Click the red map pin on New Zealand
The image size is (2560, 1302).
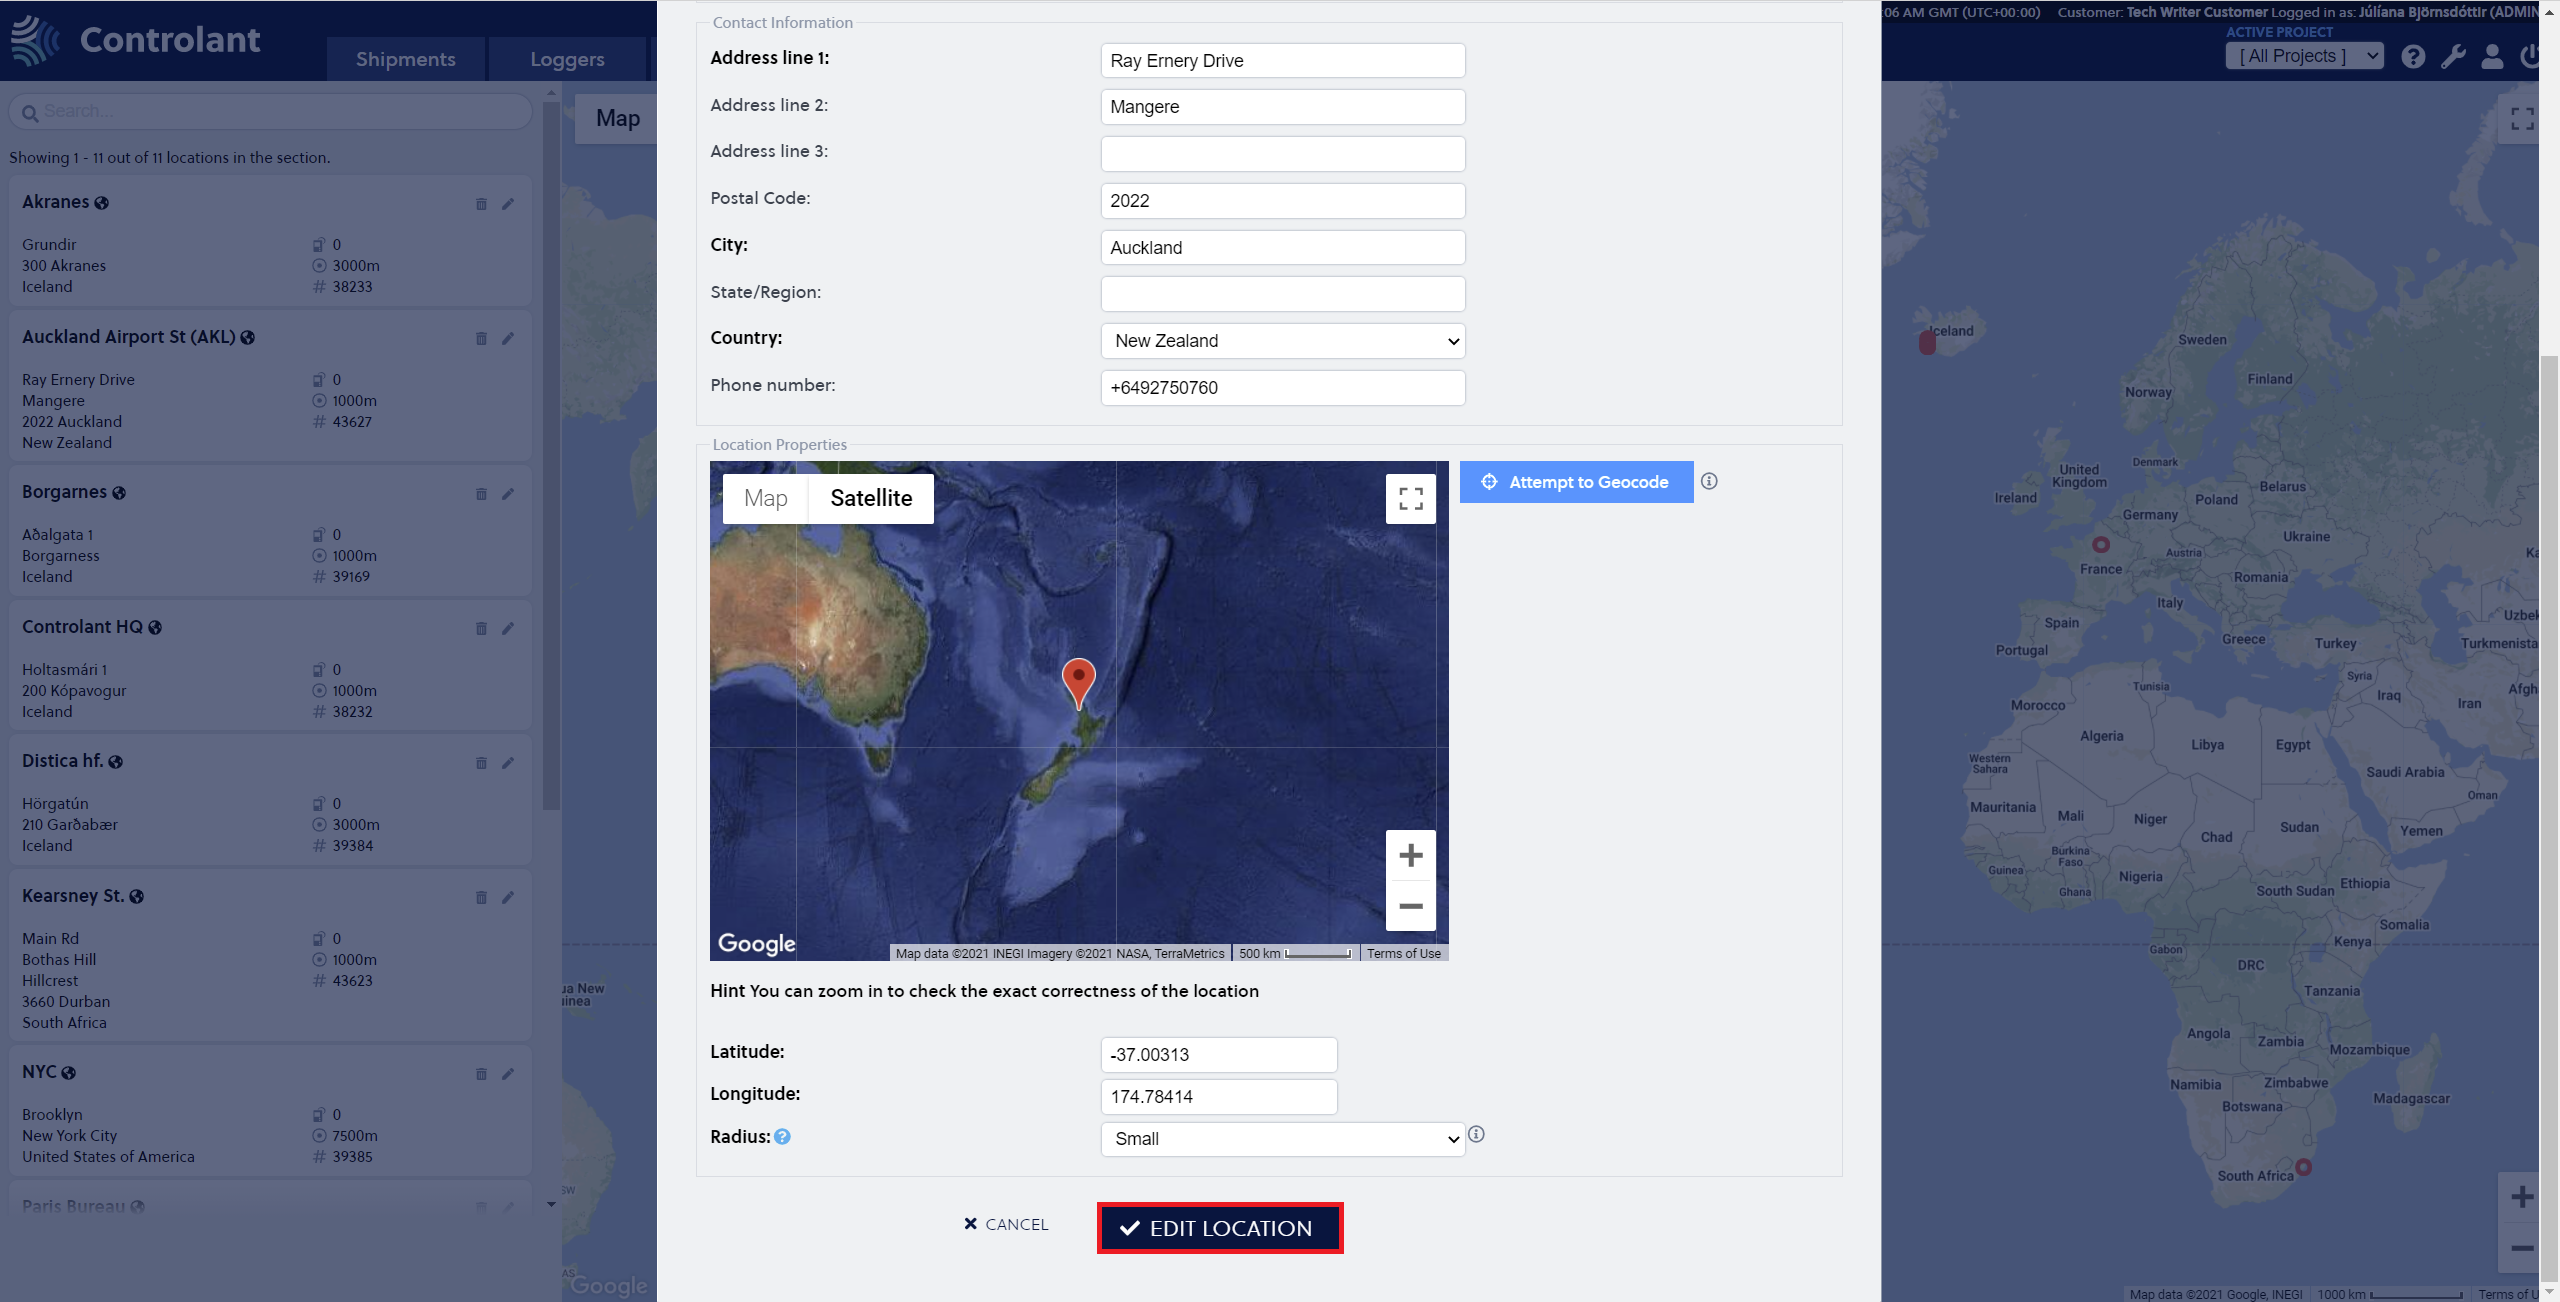(x=1078, y=682)
